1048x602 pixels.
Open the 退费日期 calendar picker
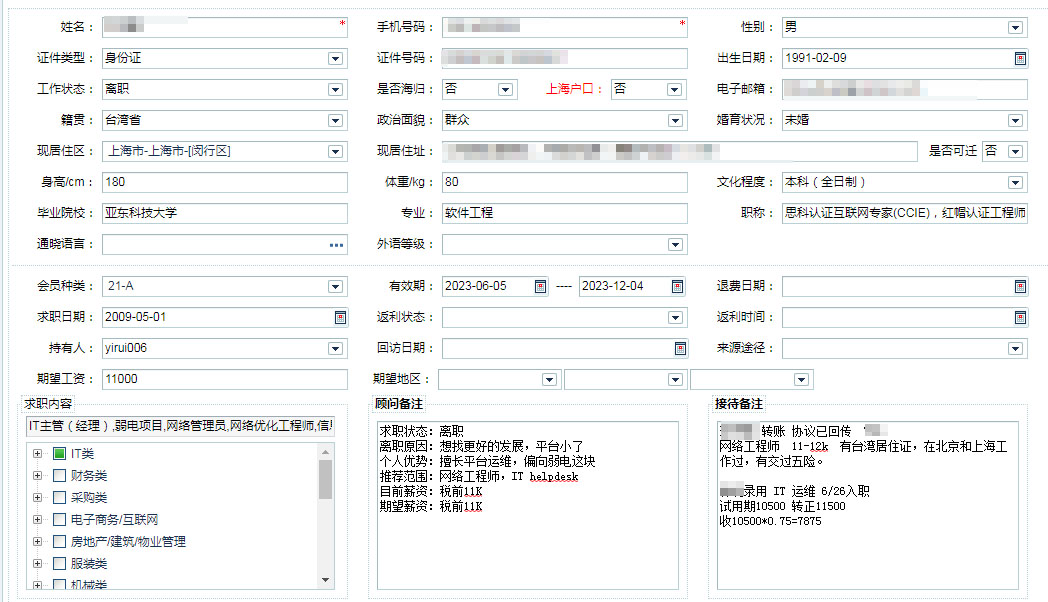point(1020,287)
